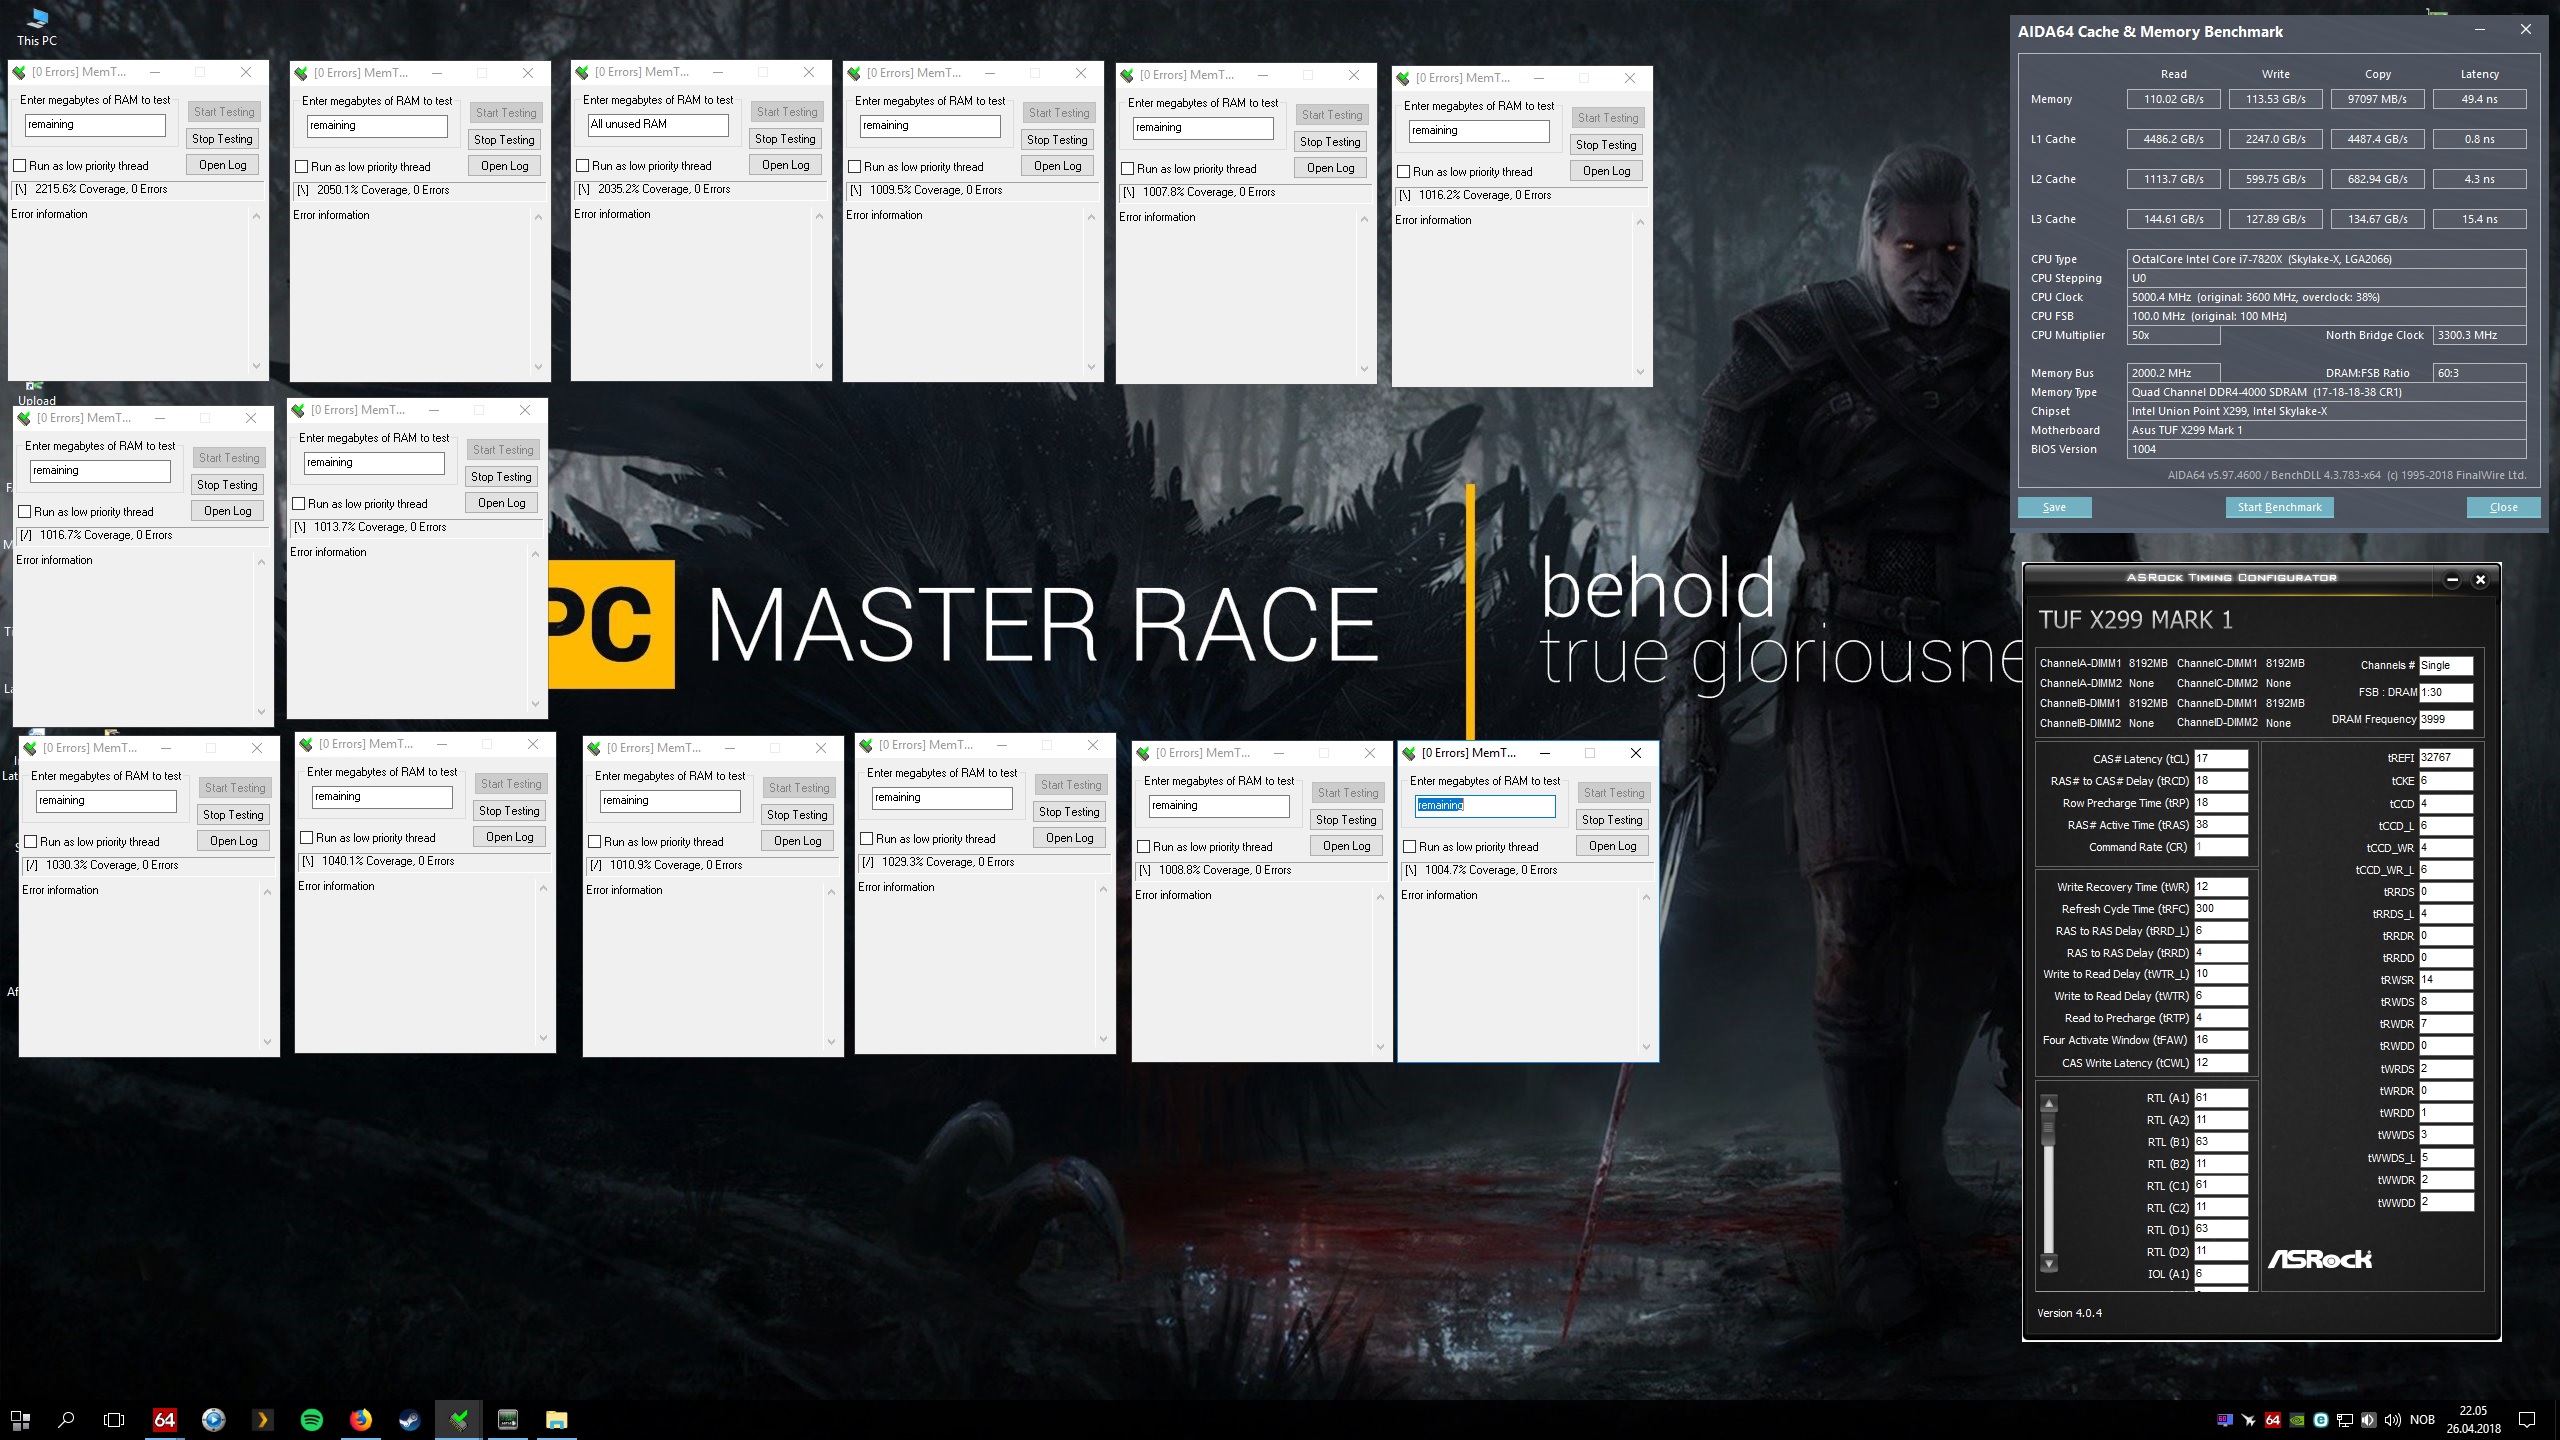Image resolution: width=2560 pixels, height=1440 pixels.
Task: Click Memory Read value 110.02 GB/s
Action: 2173,99
